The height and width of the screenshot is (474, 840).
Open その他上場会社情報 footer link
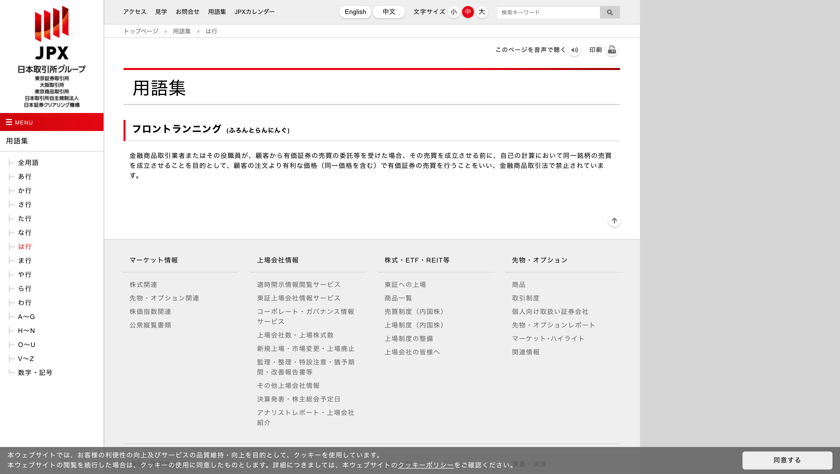pyautogui.click(x=288, y=385)
